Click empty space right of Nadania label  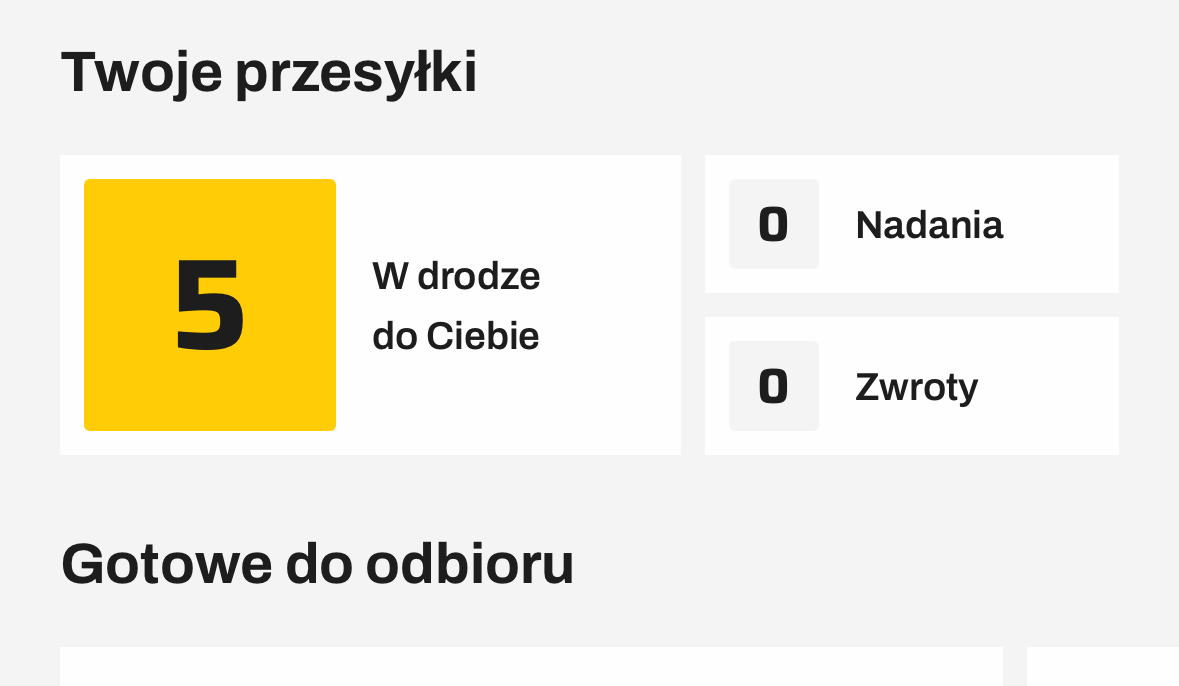tap(1060, 225)
